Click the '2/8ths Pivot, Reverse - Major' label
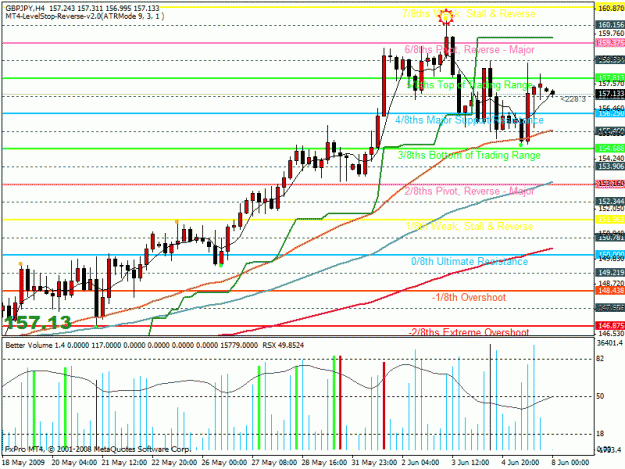This screenshot has height=469, width=625. (469, 191)
